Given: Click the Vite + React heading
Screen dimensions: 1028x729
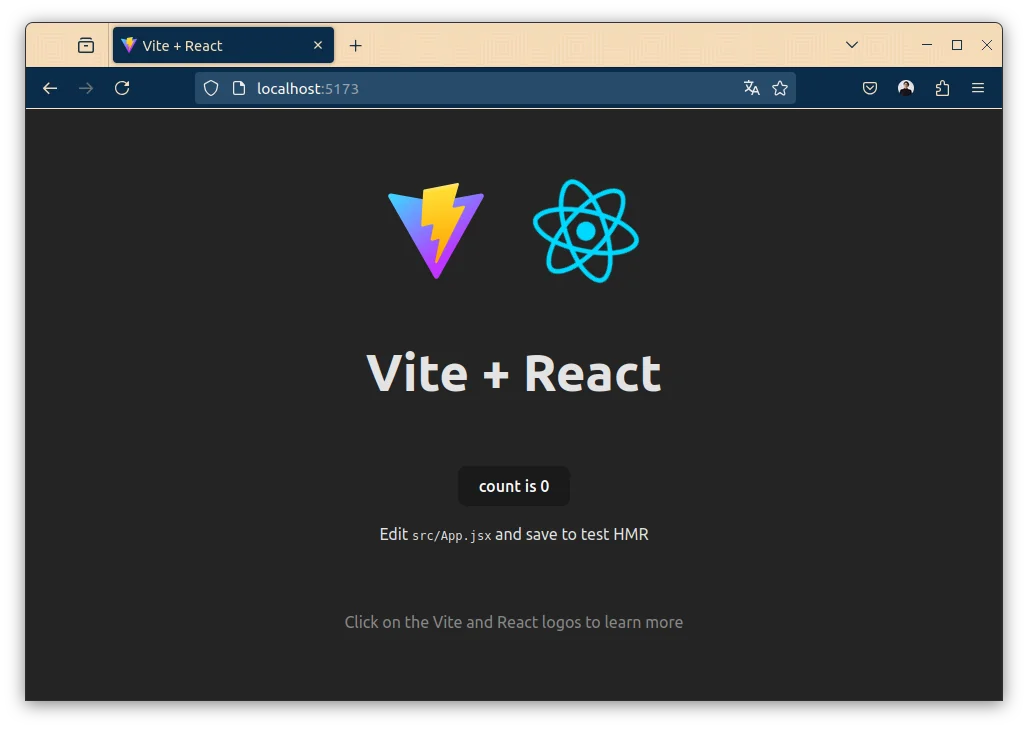Looking at the screenshot, I should point(513,373).
